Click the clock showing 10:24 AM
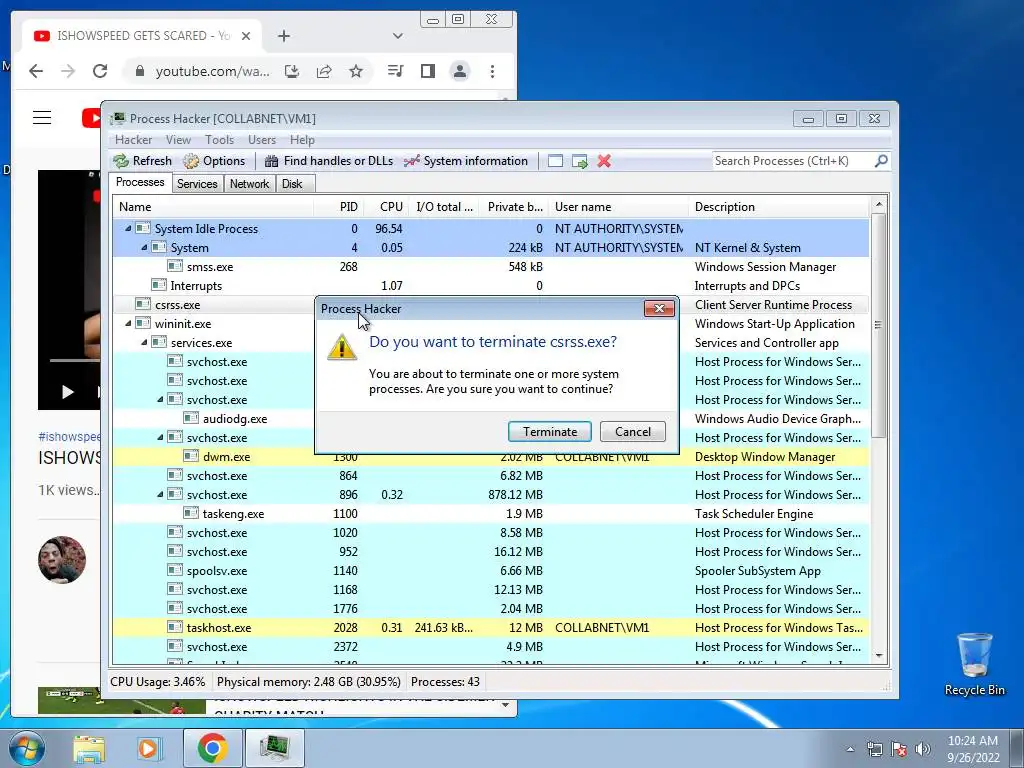This screenshot has height=768, width=1024. (x=973, y=741)
